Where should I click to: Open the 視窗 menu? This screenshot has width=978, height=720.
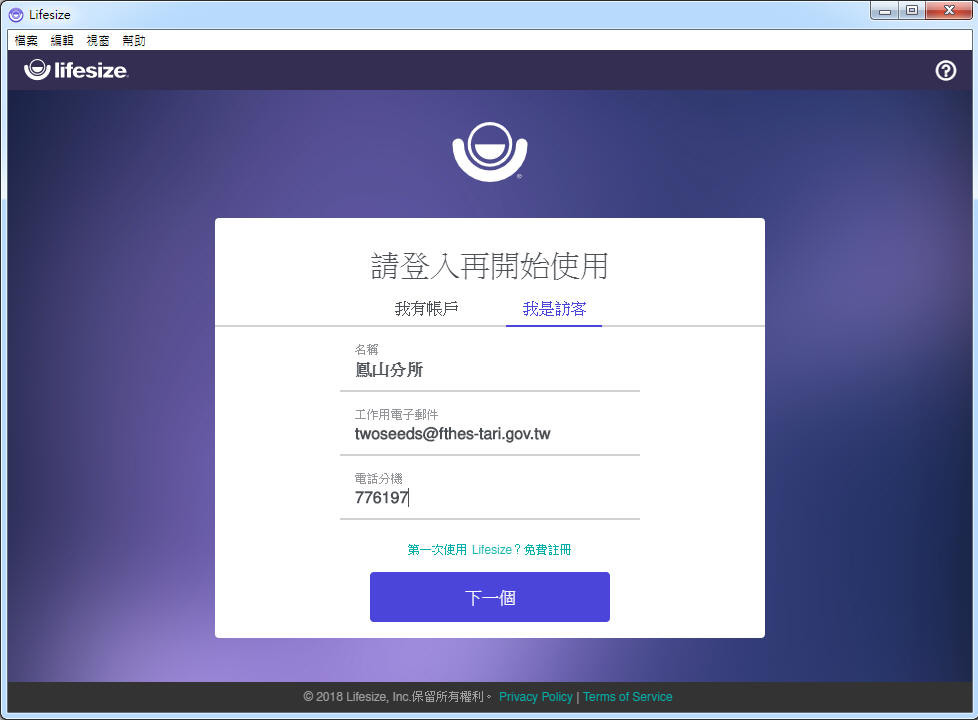[x=98, y=41]
